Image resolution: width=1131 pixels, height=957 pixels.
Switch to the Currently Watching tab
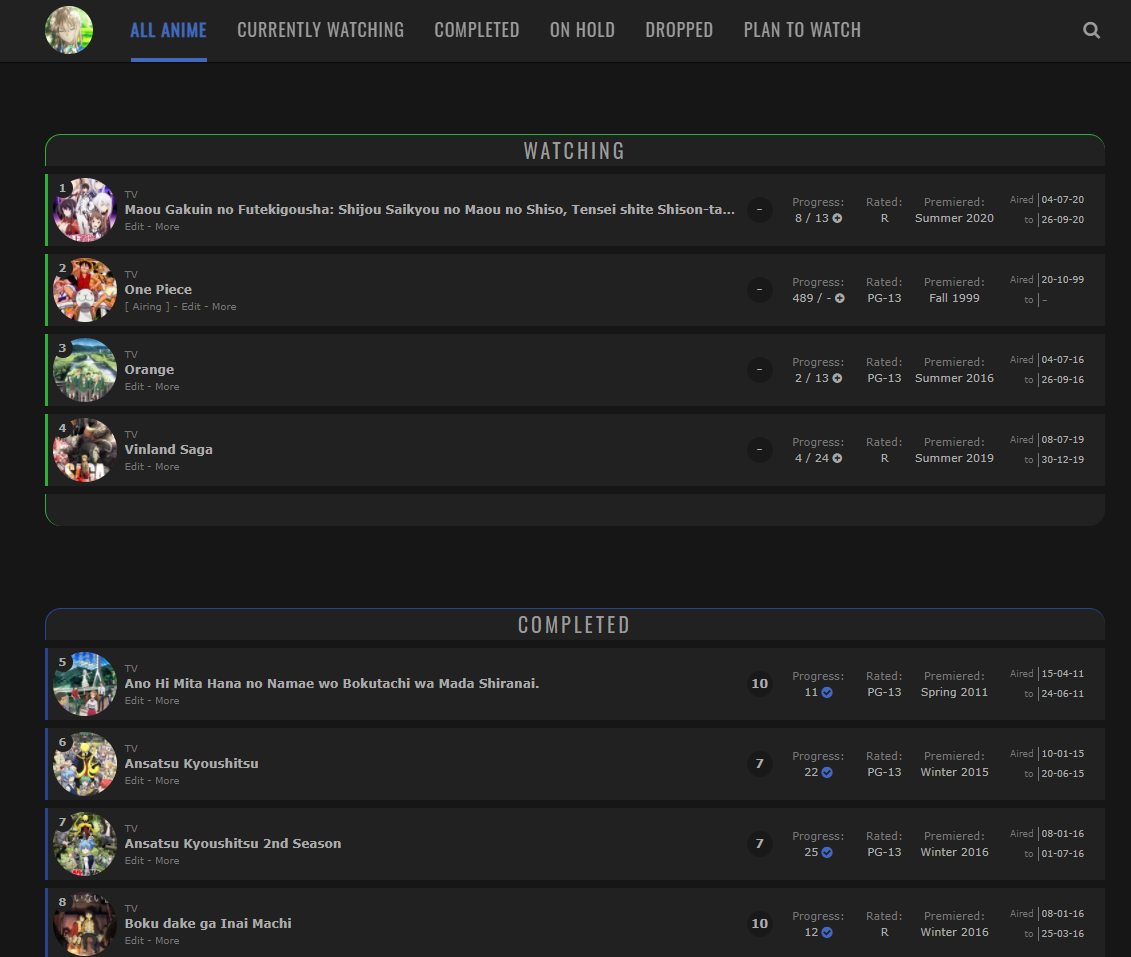pyautogui.click(x=320, y=30)
